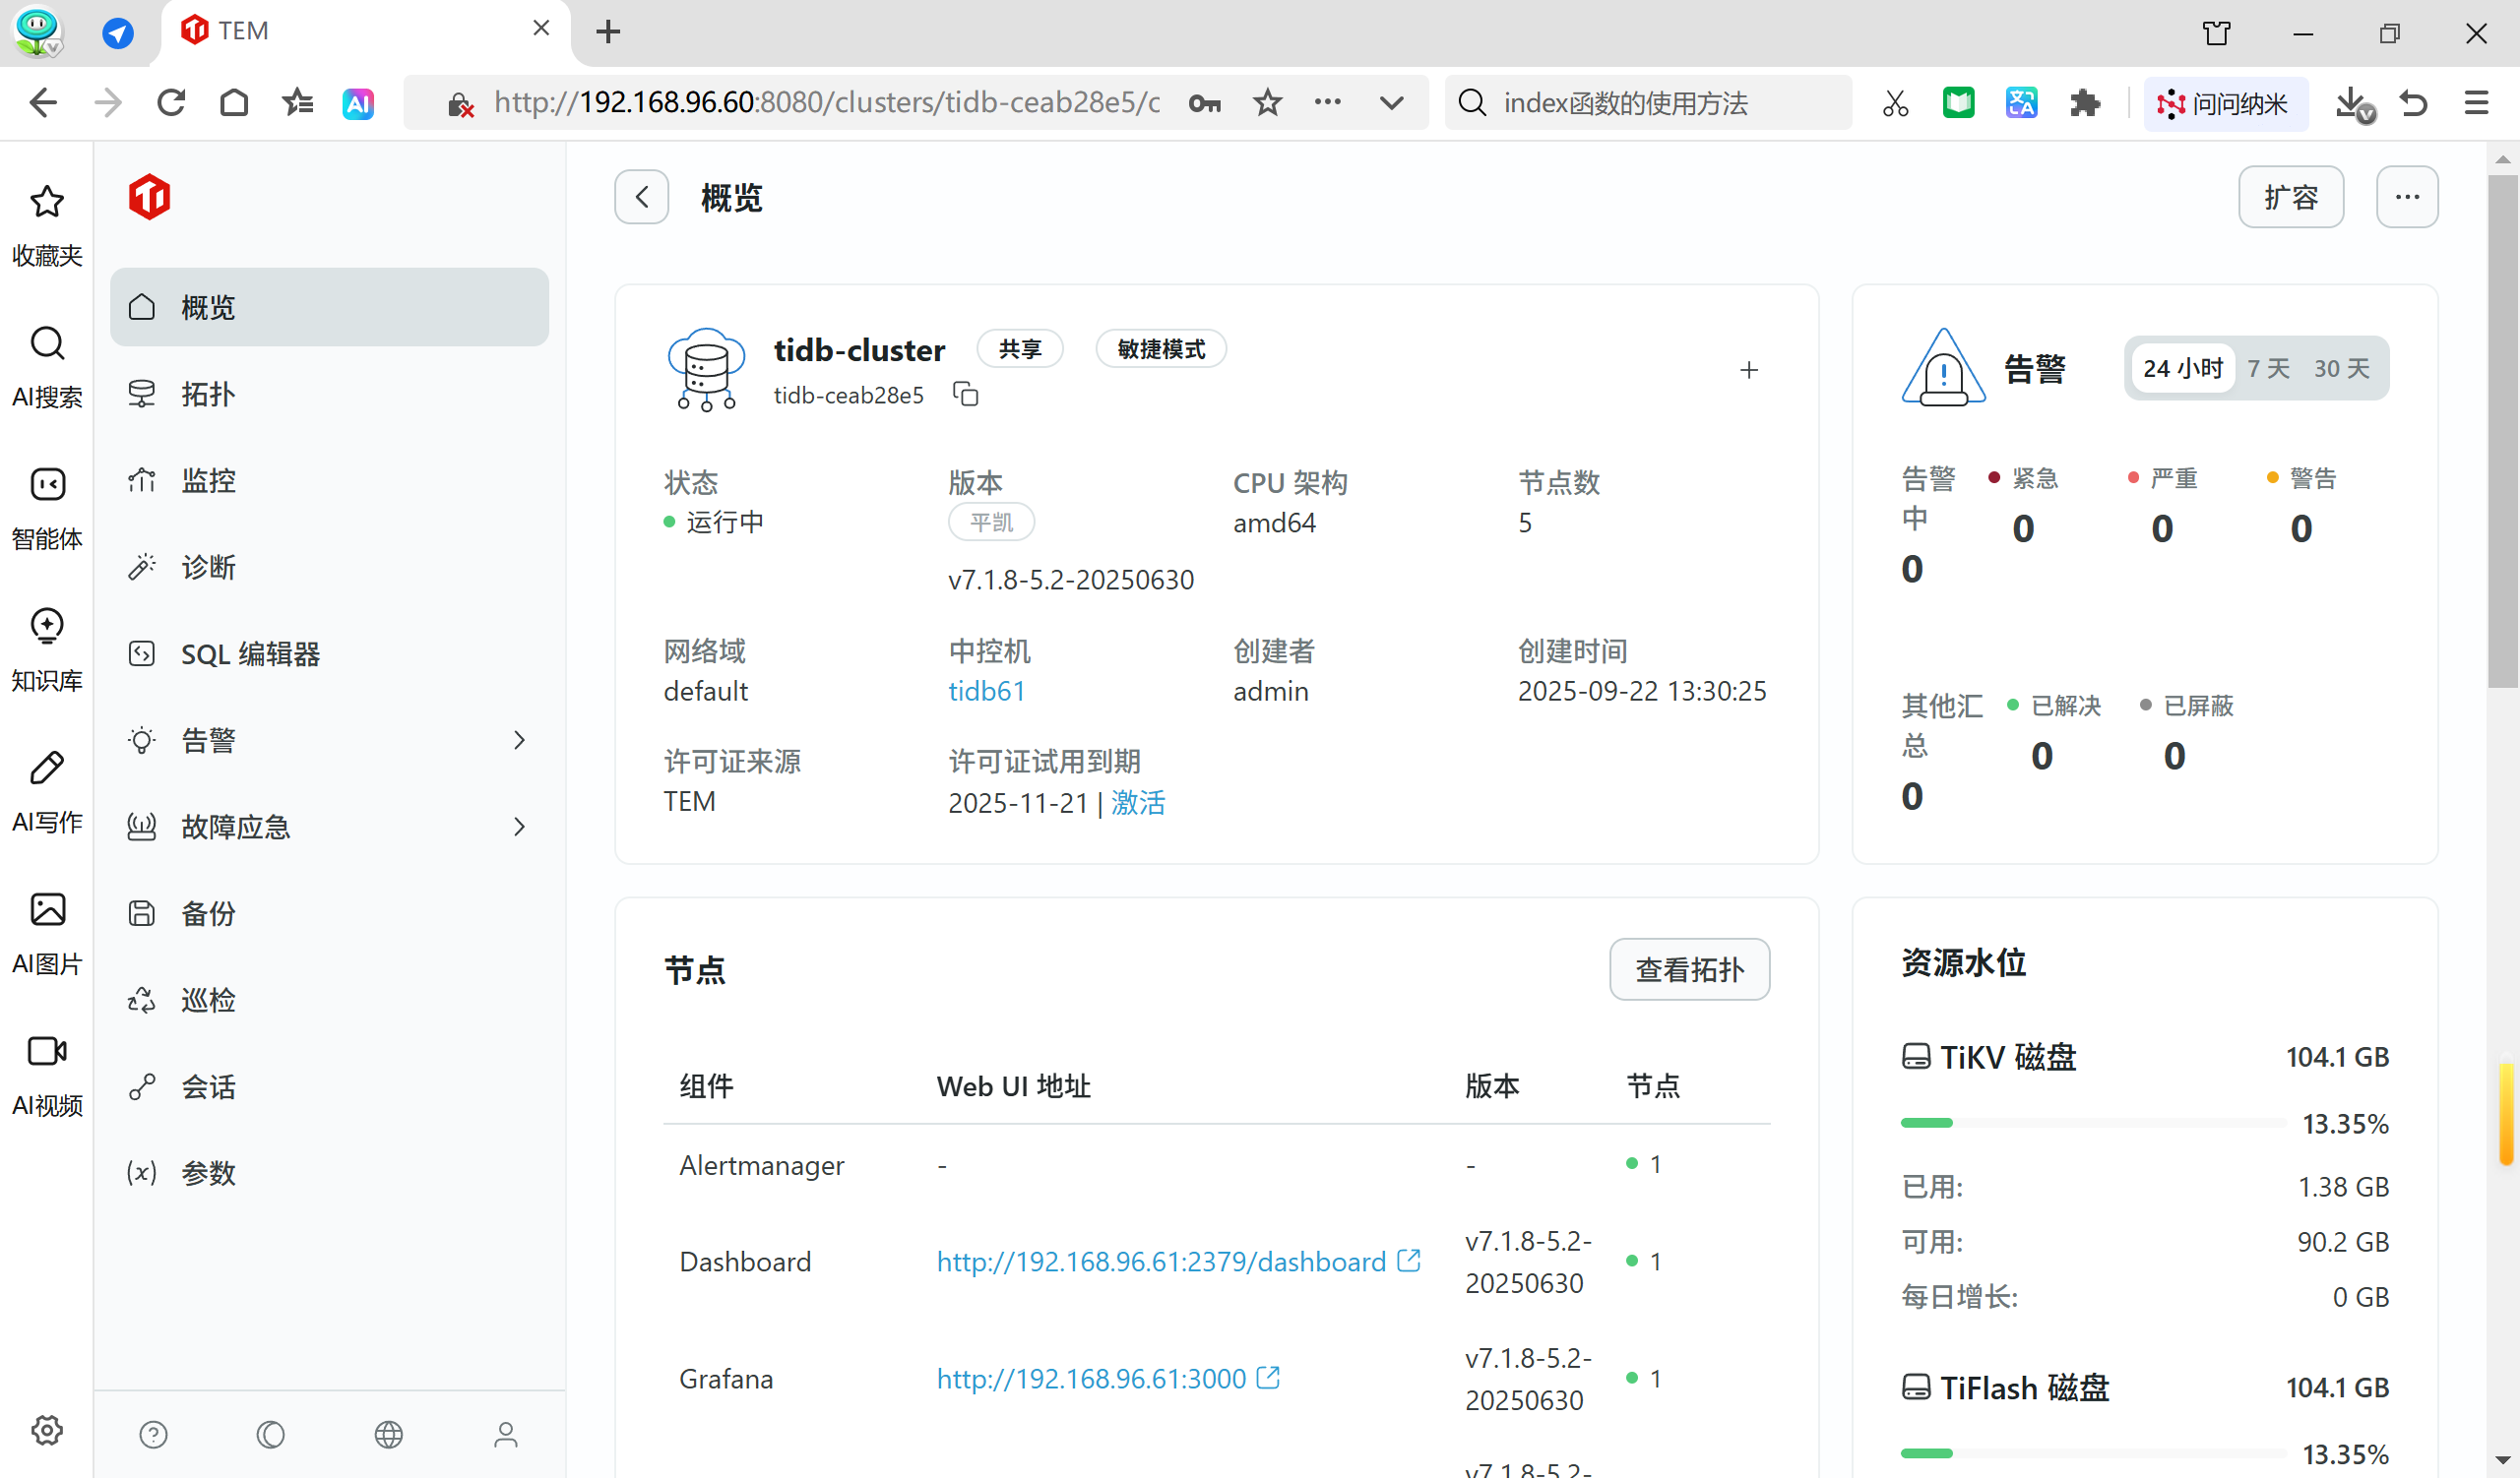Open the translate extension icon
Screen dimensions: 2520x1480
click(x=2022, y=103)
